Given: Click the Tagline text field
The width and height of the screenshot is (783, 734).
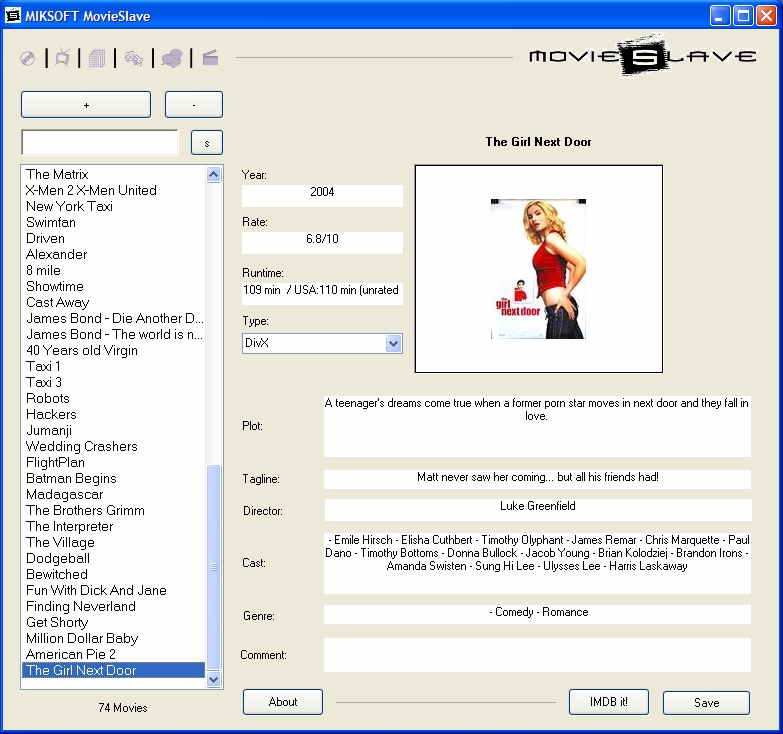Looking at the screenshot, I should 537,479.
